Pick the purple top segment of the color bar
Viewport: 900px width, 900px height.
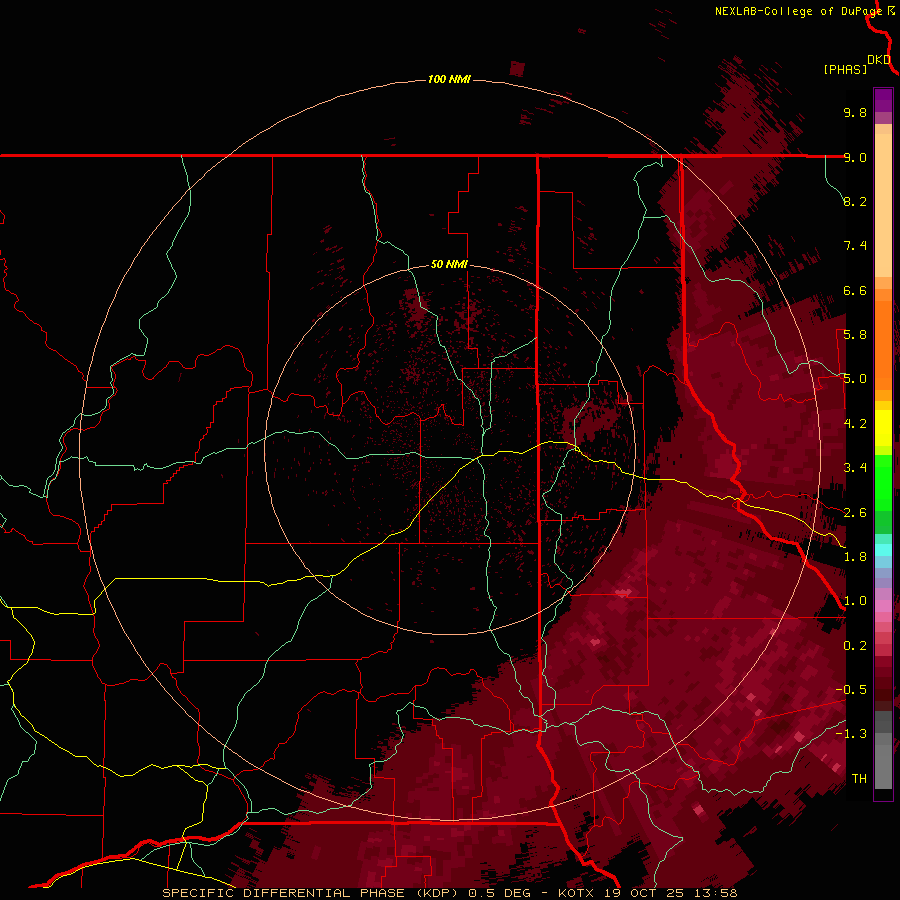coord(883,101)
